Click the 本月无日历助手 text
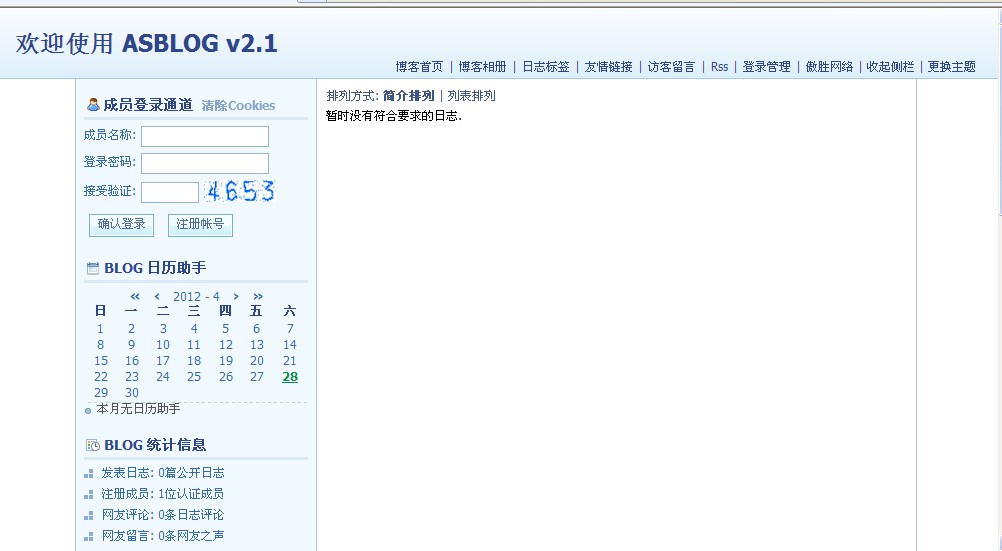The width and height of the screenshot is (1002, 551). point(138,409)
